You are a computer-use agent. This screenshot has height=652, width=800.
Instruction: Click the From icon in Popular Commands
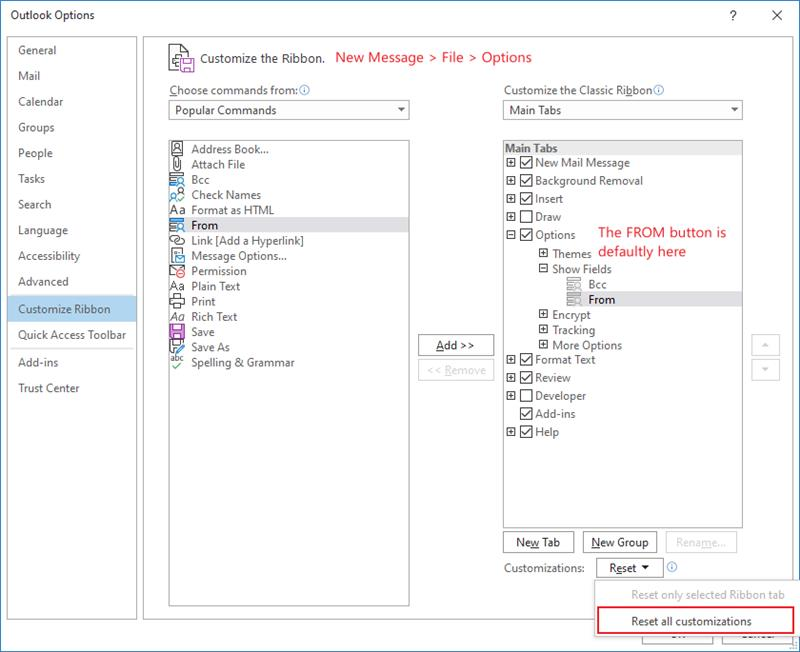[x=177, y=225]
